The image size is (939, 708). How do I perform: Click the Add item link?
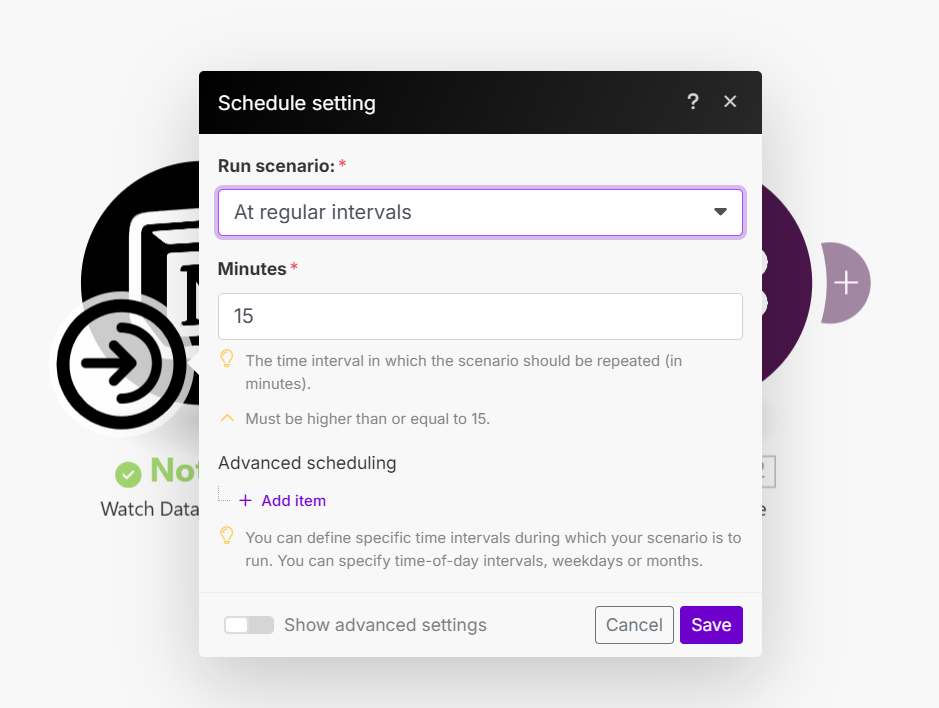(x=293, y=501)
